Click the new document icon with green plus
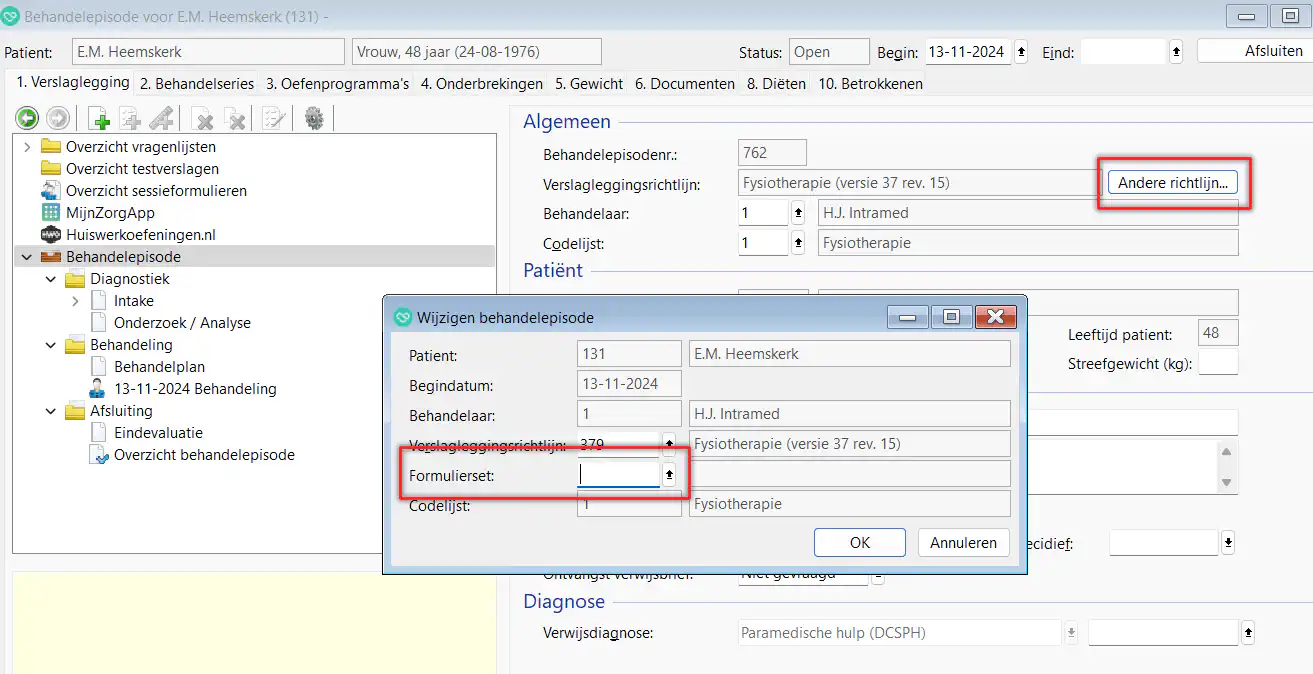The width and height of the screenshot is (1313, 674). point(99,119)
